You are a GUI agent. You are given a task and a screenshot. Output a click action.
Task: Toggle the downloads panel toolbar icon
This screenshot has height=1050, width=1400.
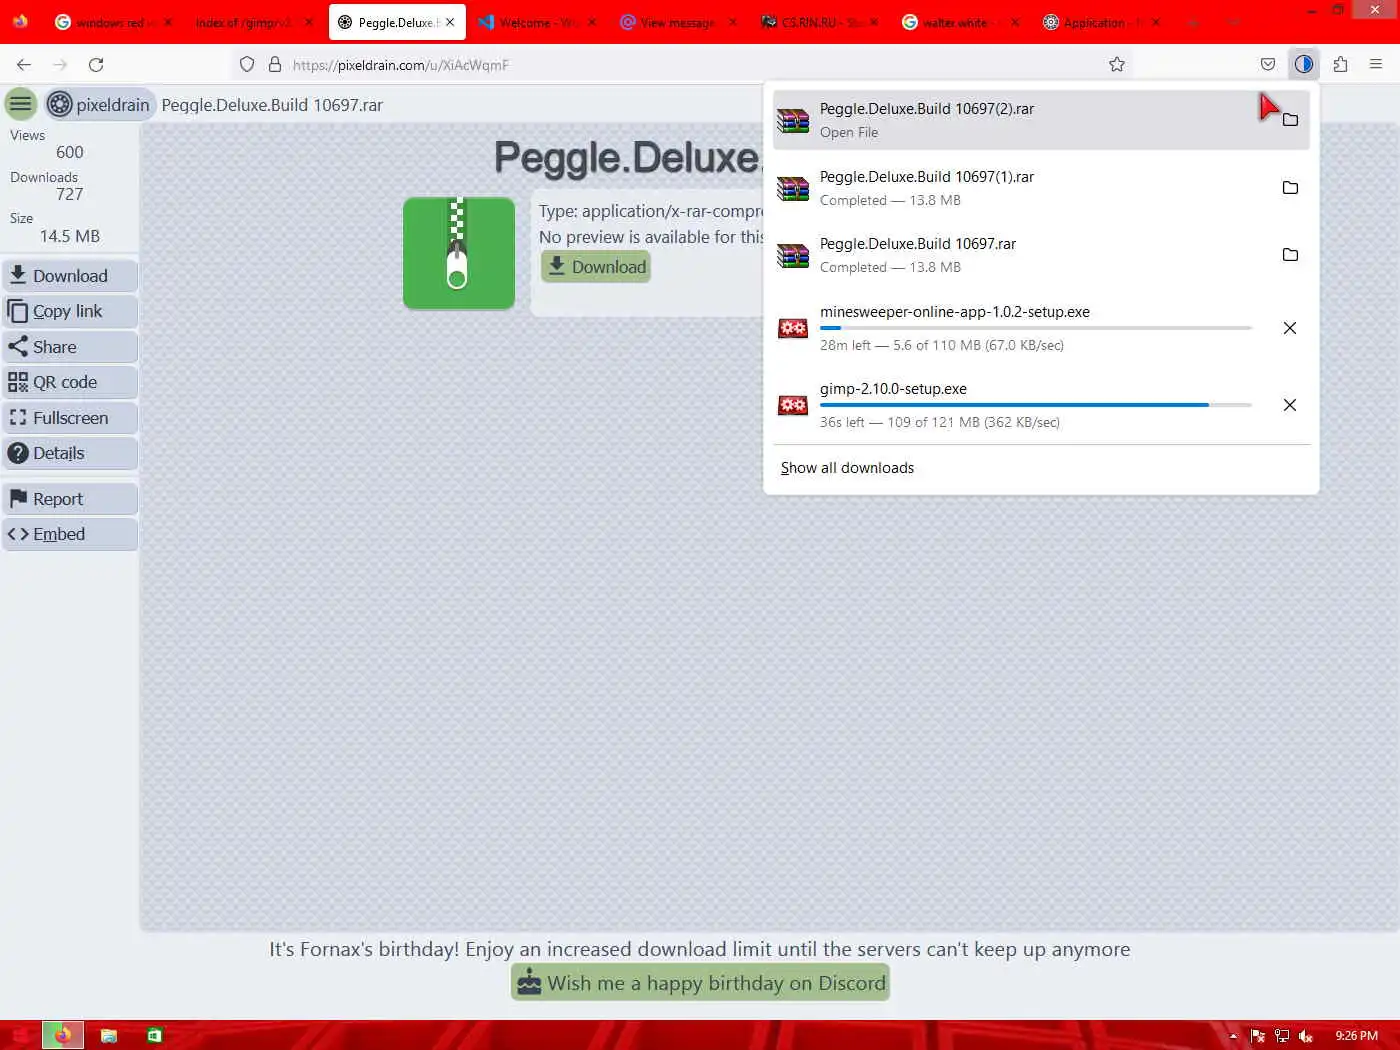[1303, 64]
